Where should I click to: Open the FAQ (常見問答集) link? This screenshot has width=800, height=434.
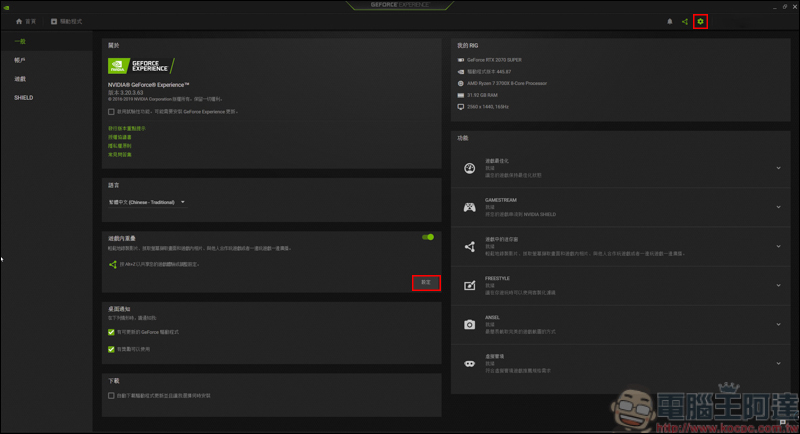point(120,155)
